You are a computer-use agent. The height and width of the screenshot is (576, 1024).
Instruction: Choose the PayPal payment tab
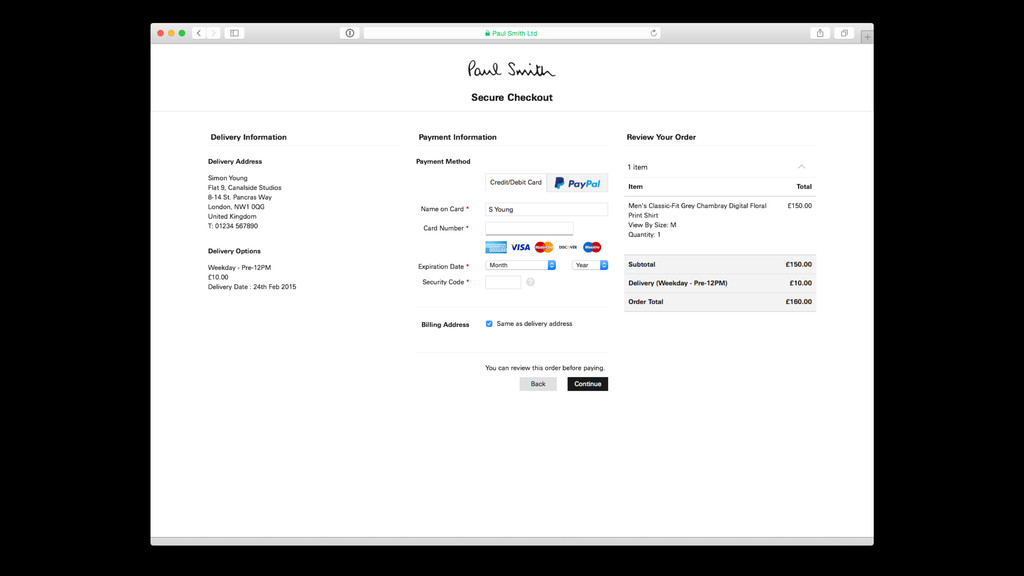click(x=577, y=183)
